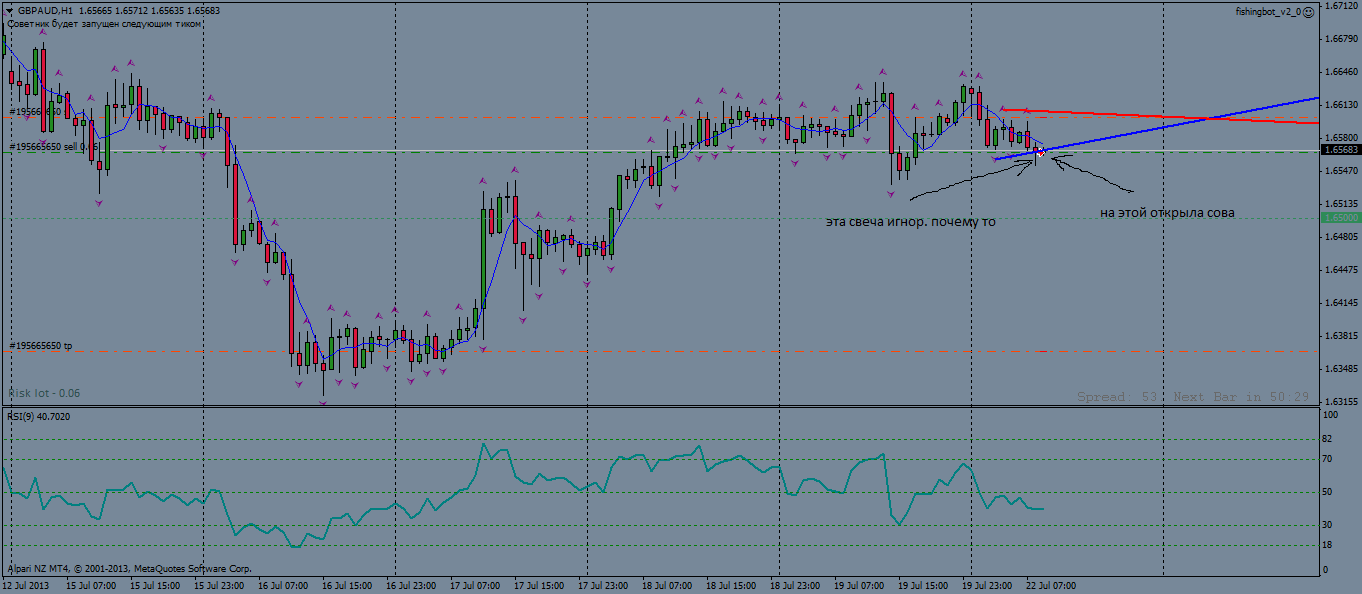Select the thick blue trend line
Viewport: 1362px width, 594px height.
pyautogui.click(x=1157, y=128)
